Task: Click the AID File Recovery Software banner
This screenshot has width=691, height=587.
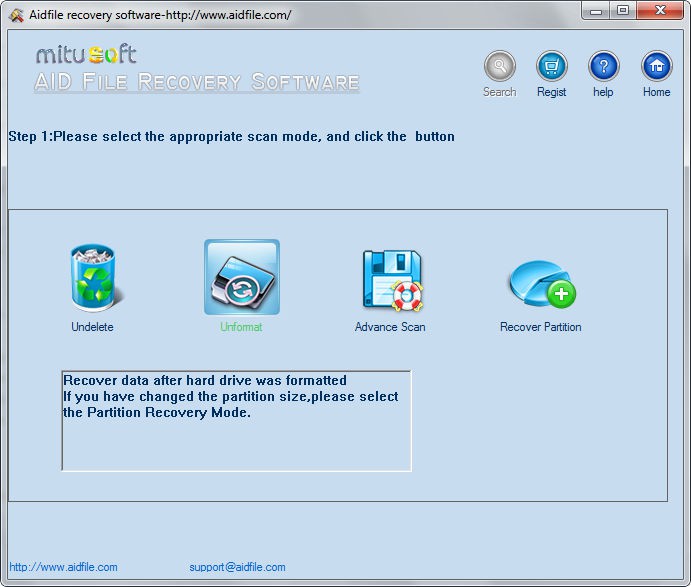Action: 197,82
